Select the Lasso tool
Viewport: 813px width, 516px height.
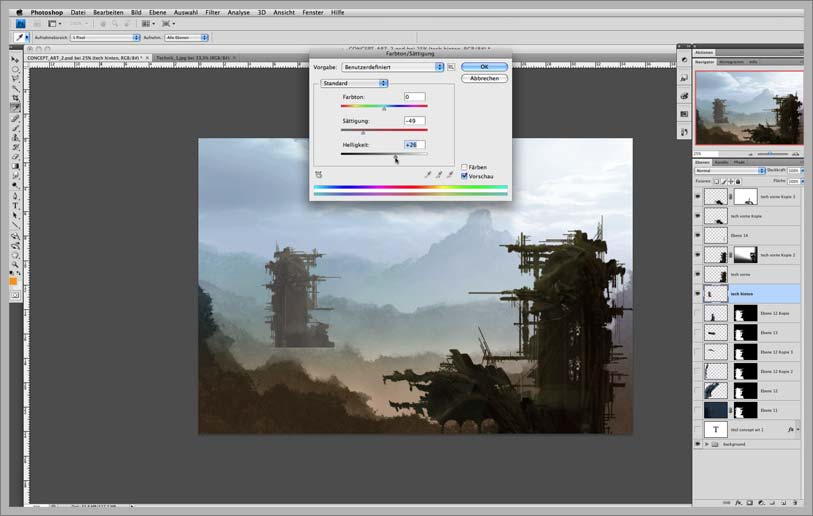click(x=15, y=79)
